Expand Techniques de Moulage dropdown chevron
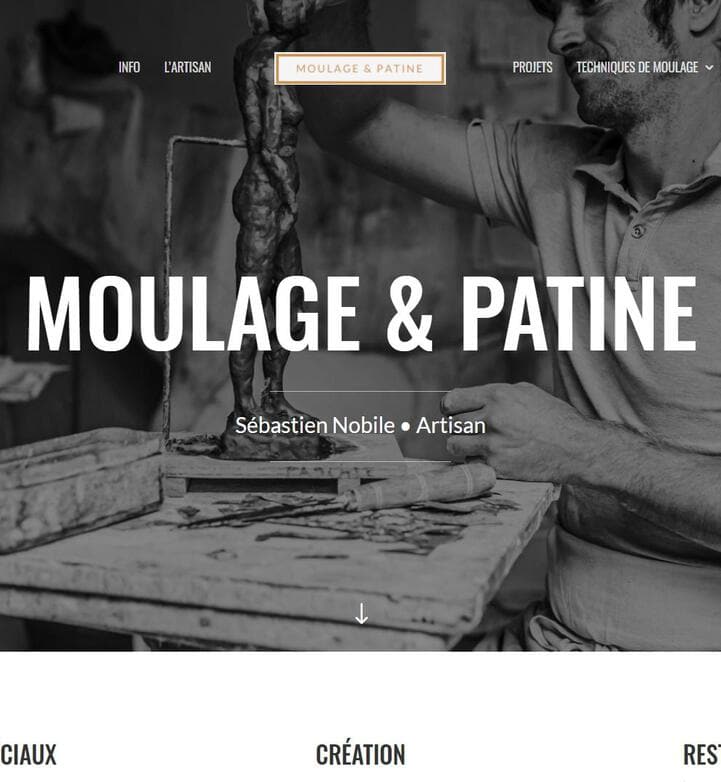Viewport: 721px width, 782px height. (x=710, y=68)
